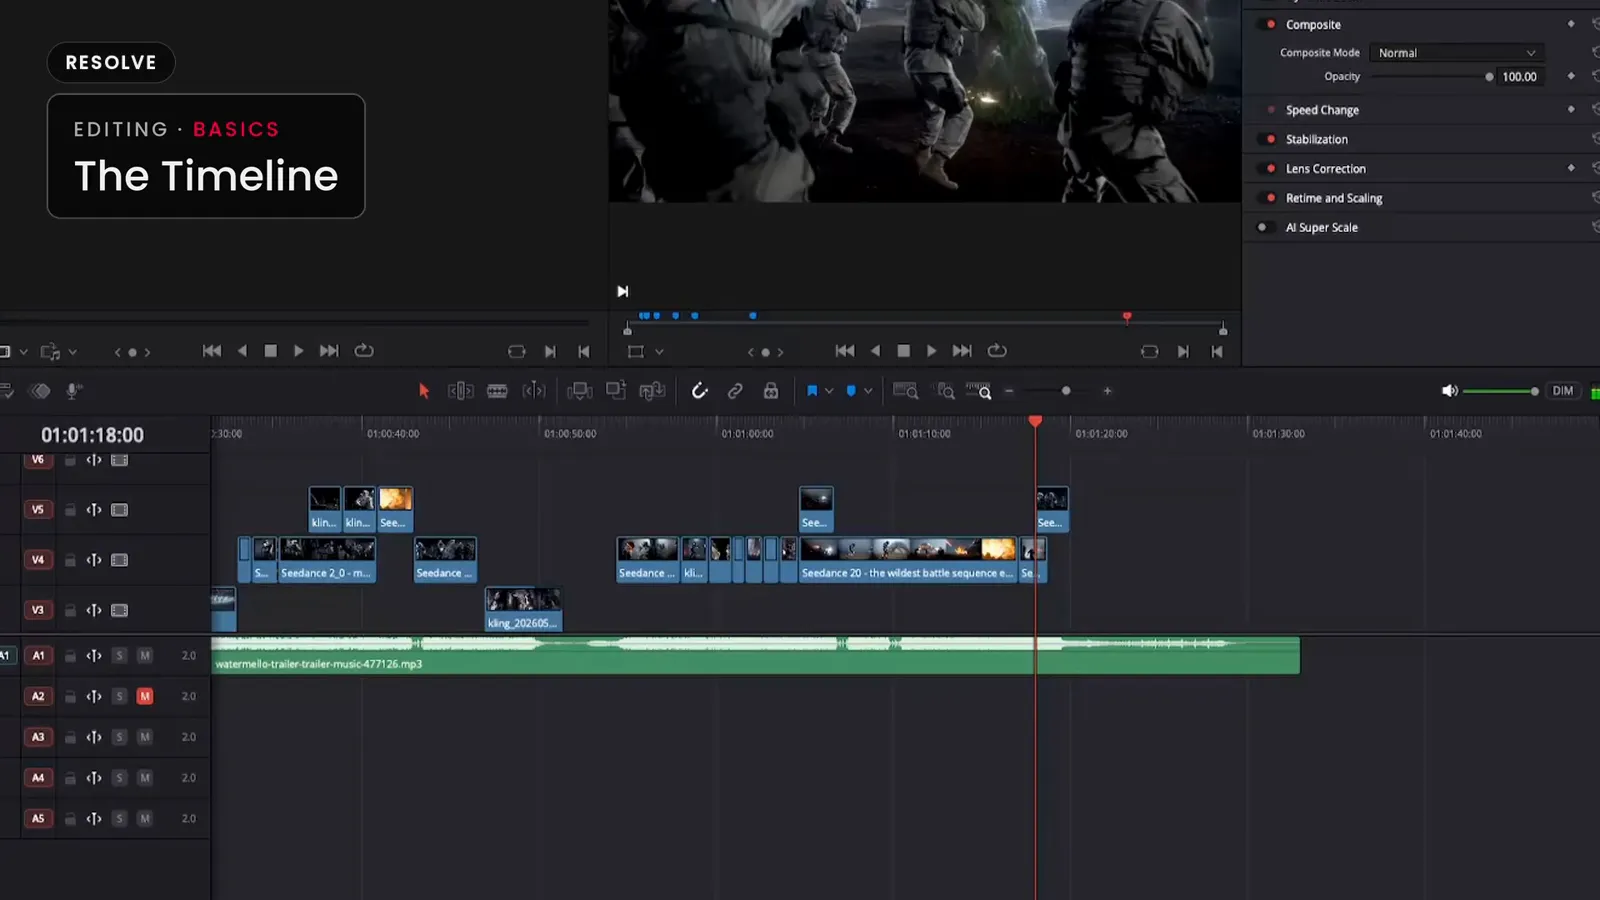Play the source viewer forward
Viewport: 1600px width, 900px height.
point(298,351)
